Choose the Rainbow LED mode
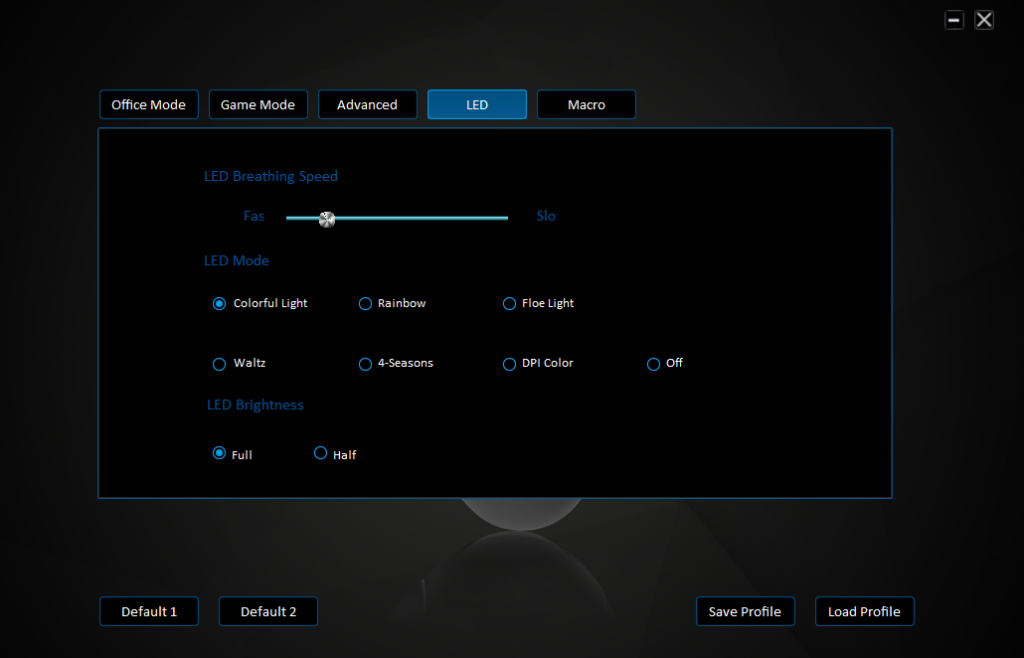 (365, 304)
